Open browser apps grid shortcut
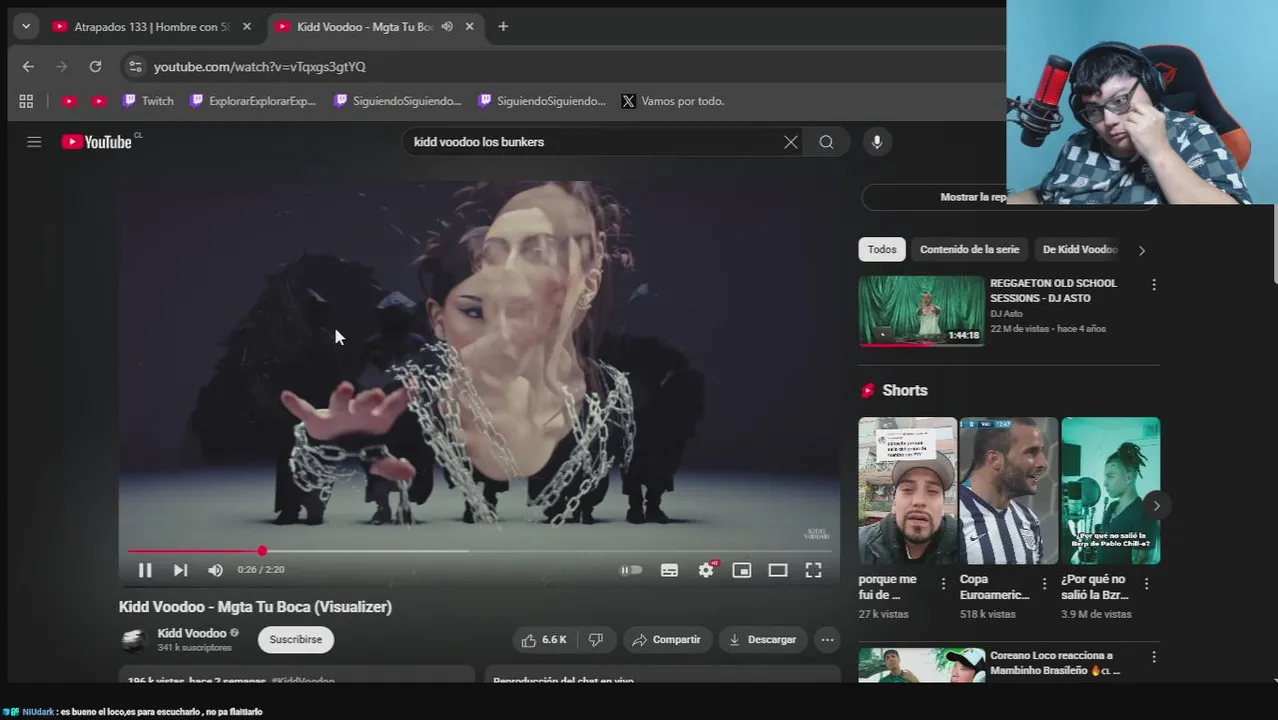The height and width of the screenshot is (720, 1278). point(26,101)
